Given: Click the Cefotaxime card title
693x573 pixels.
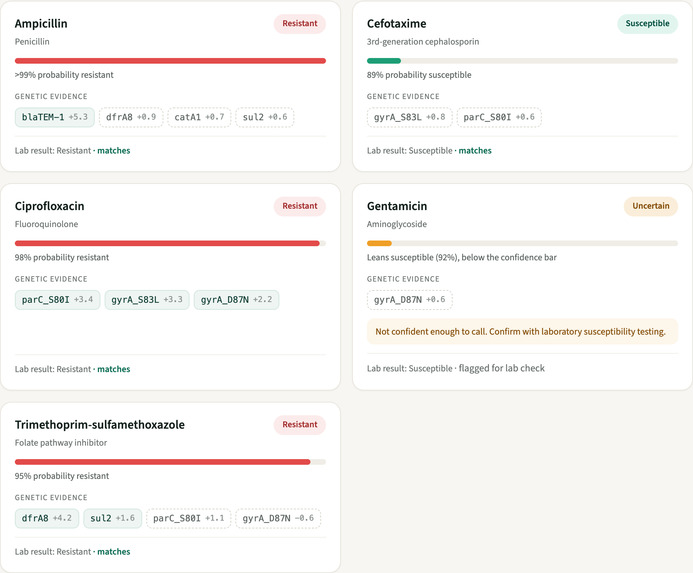Looking at the screenshot, I should point(396,24).
